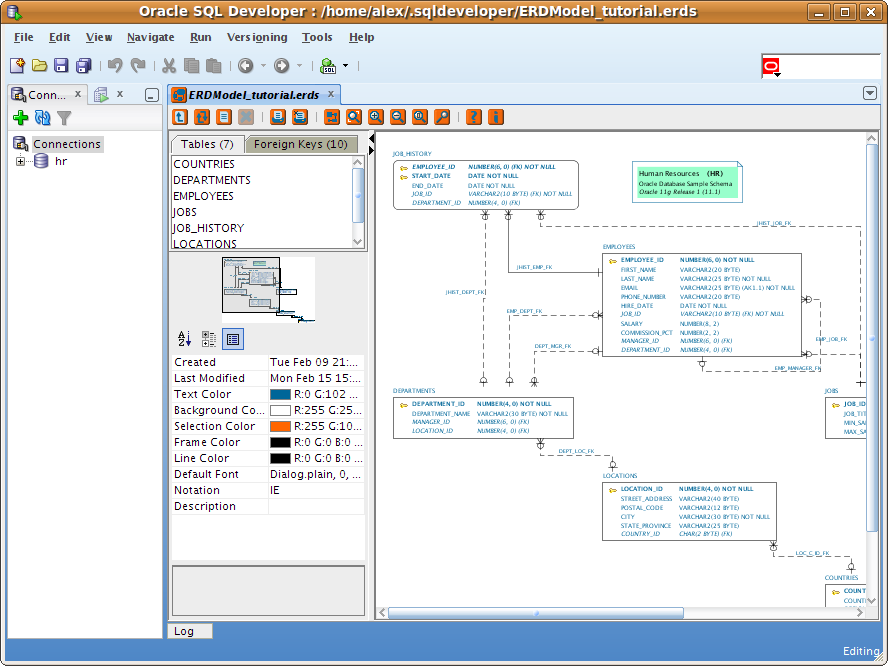Open the editor tab list dropdown
This screenshot has width=888, height=666.
[869, 93]
